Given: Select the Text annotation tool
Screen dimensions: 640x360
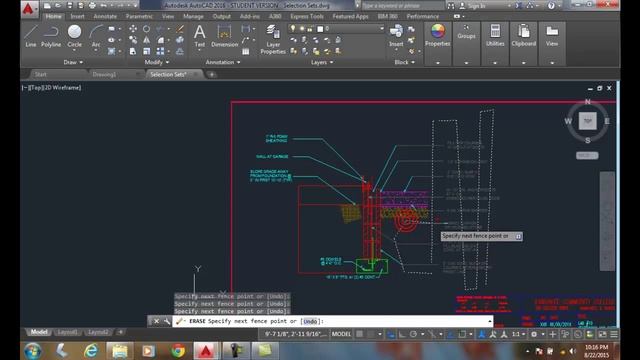Looking at the screenshot, I should [x=200, y=36].
